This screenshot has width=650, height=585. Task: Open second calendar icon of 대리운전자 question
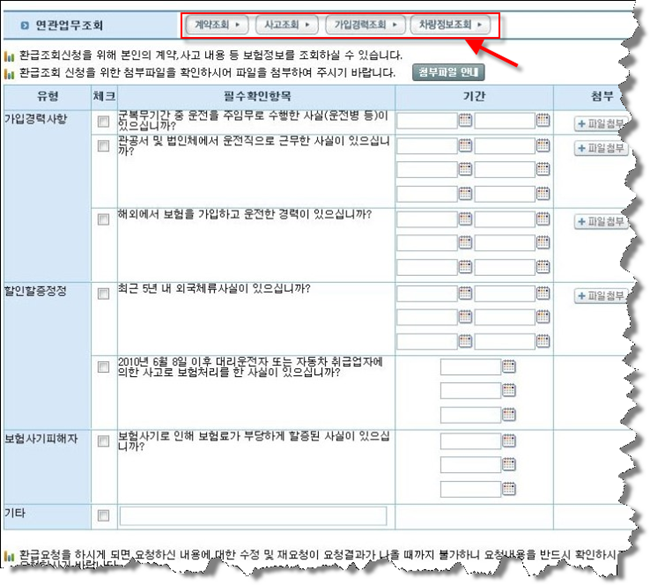[509, 390]
